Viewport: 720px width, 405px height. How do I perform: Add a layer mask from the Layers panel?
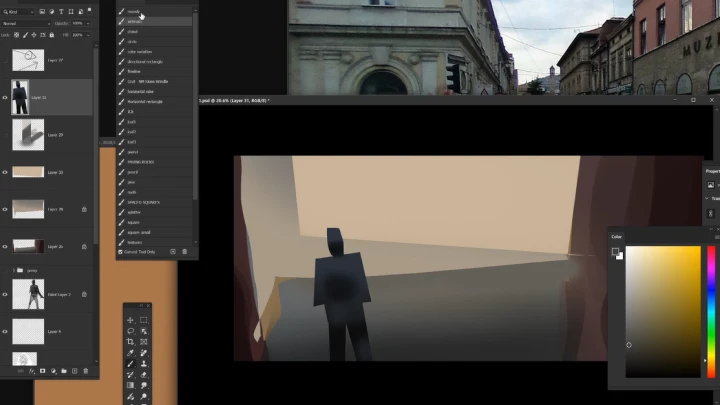(42, 371)
